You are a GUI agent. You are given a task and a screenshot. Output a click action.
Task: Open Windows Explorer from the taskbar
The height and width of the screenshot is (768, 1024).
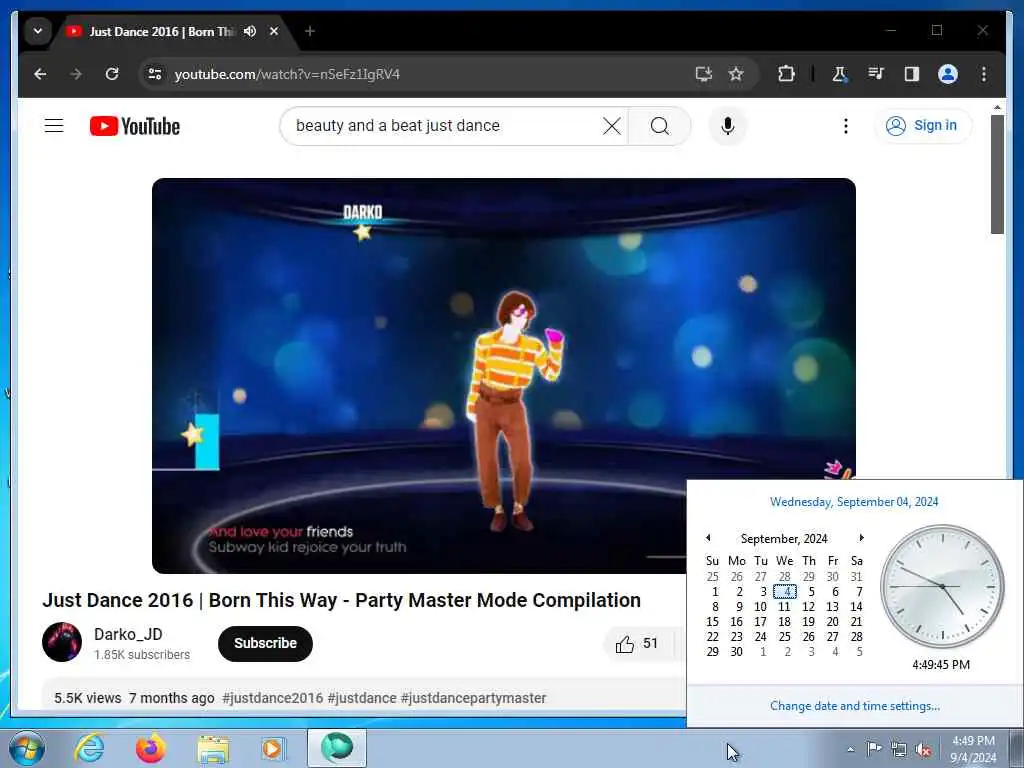tap(214, 748)
